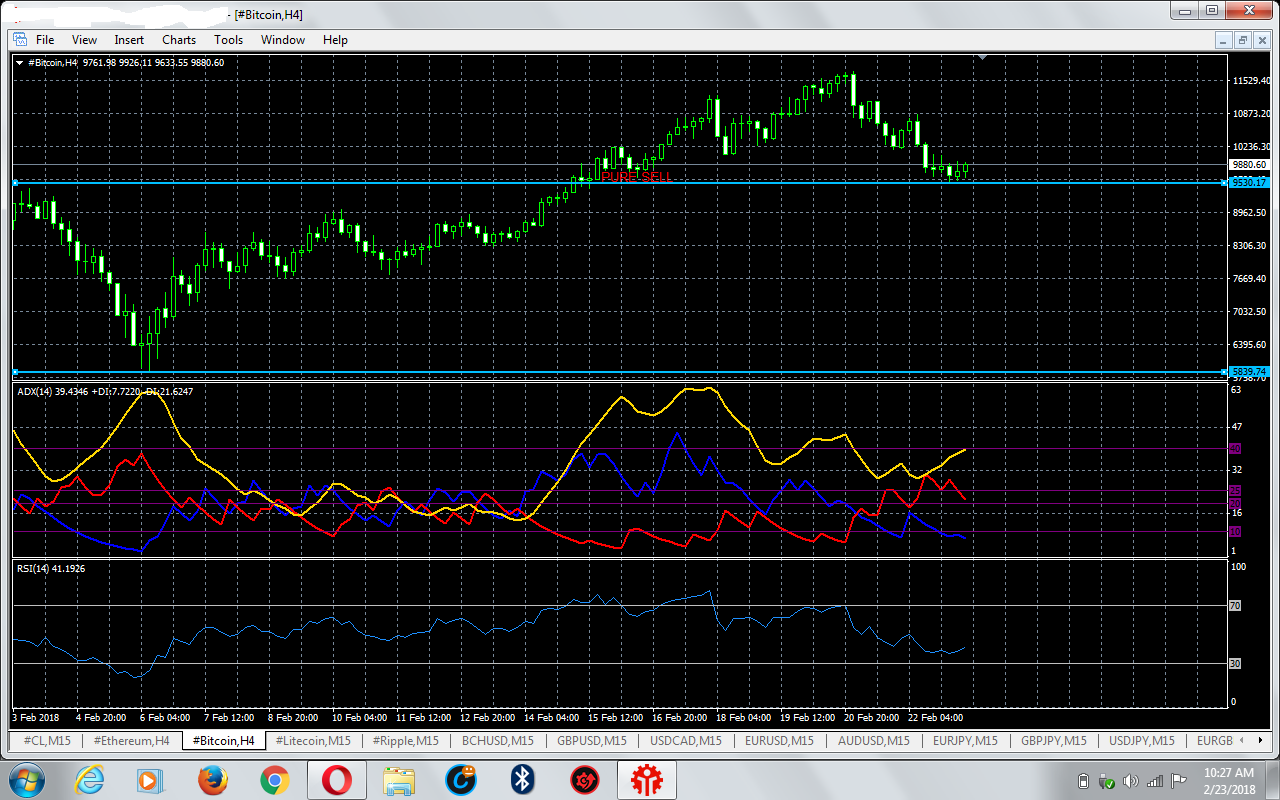1280x800 pixels.
Task: Open the orange C app on taskbar
Action: pos(462,779)
